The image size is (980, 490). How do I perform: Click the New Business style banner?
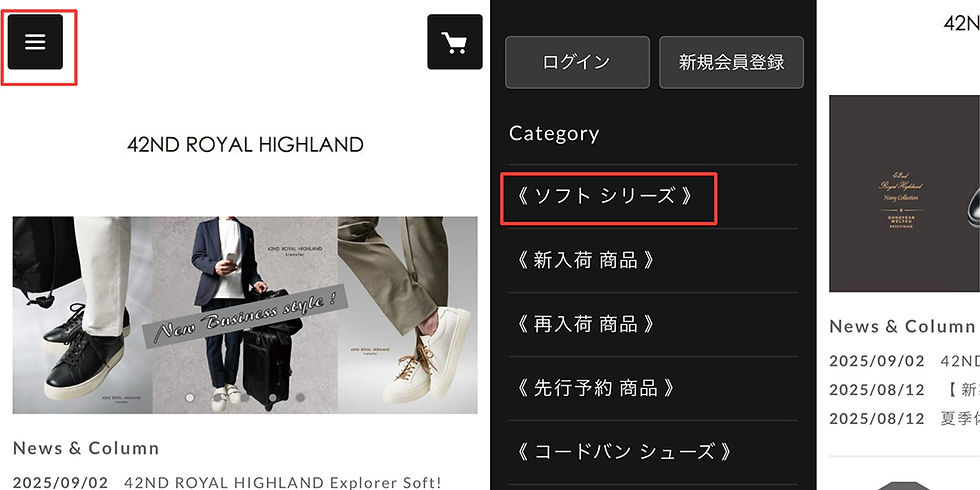click(245, 315)
